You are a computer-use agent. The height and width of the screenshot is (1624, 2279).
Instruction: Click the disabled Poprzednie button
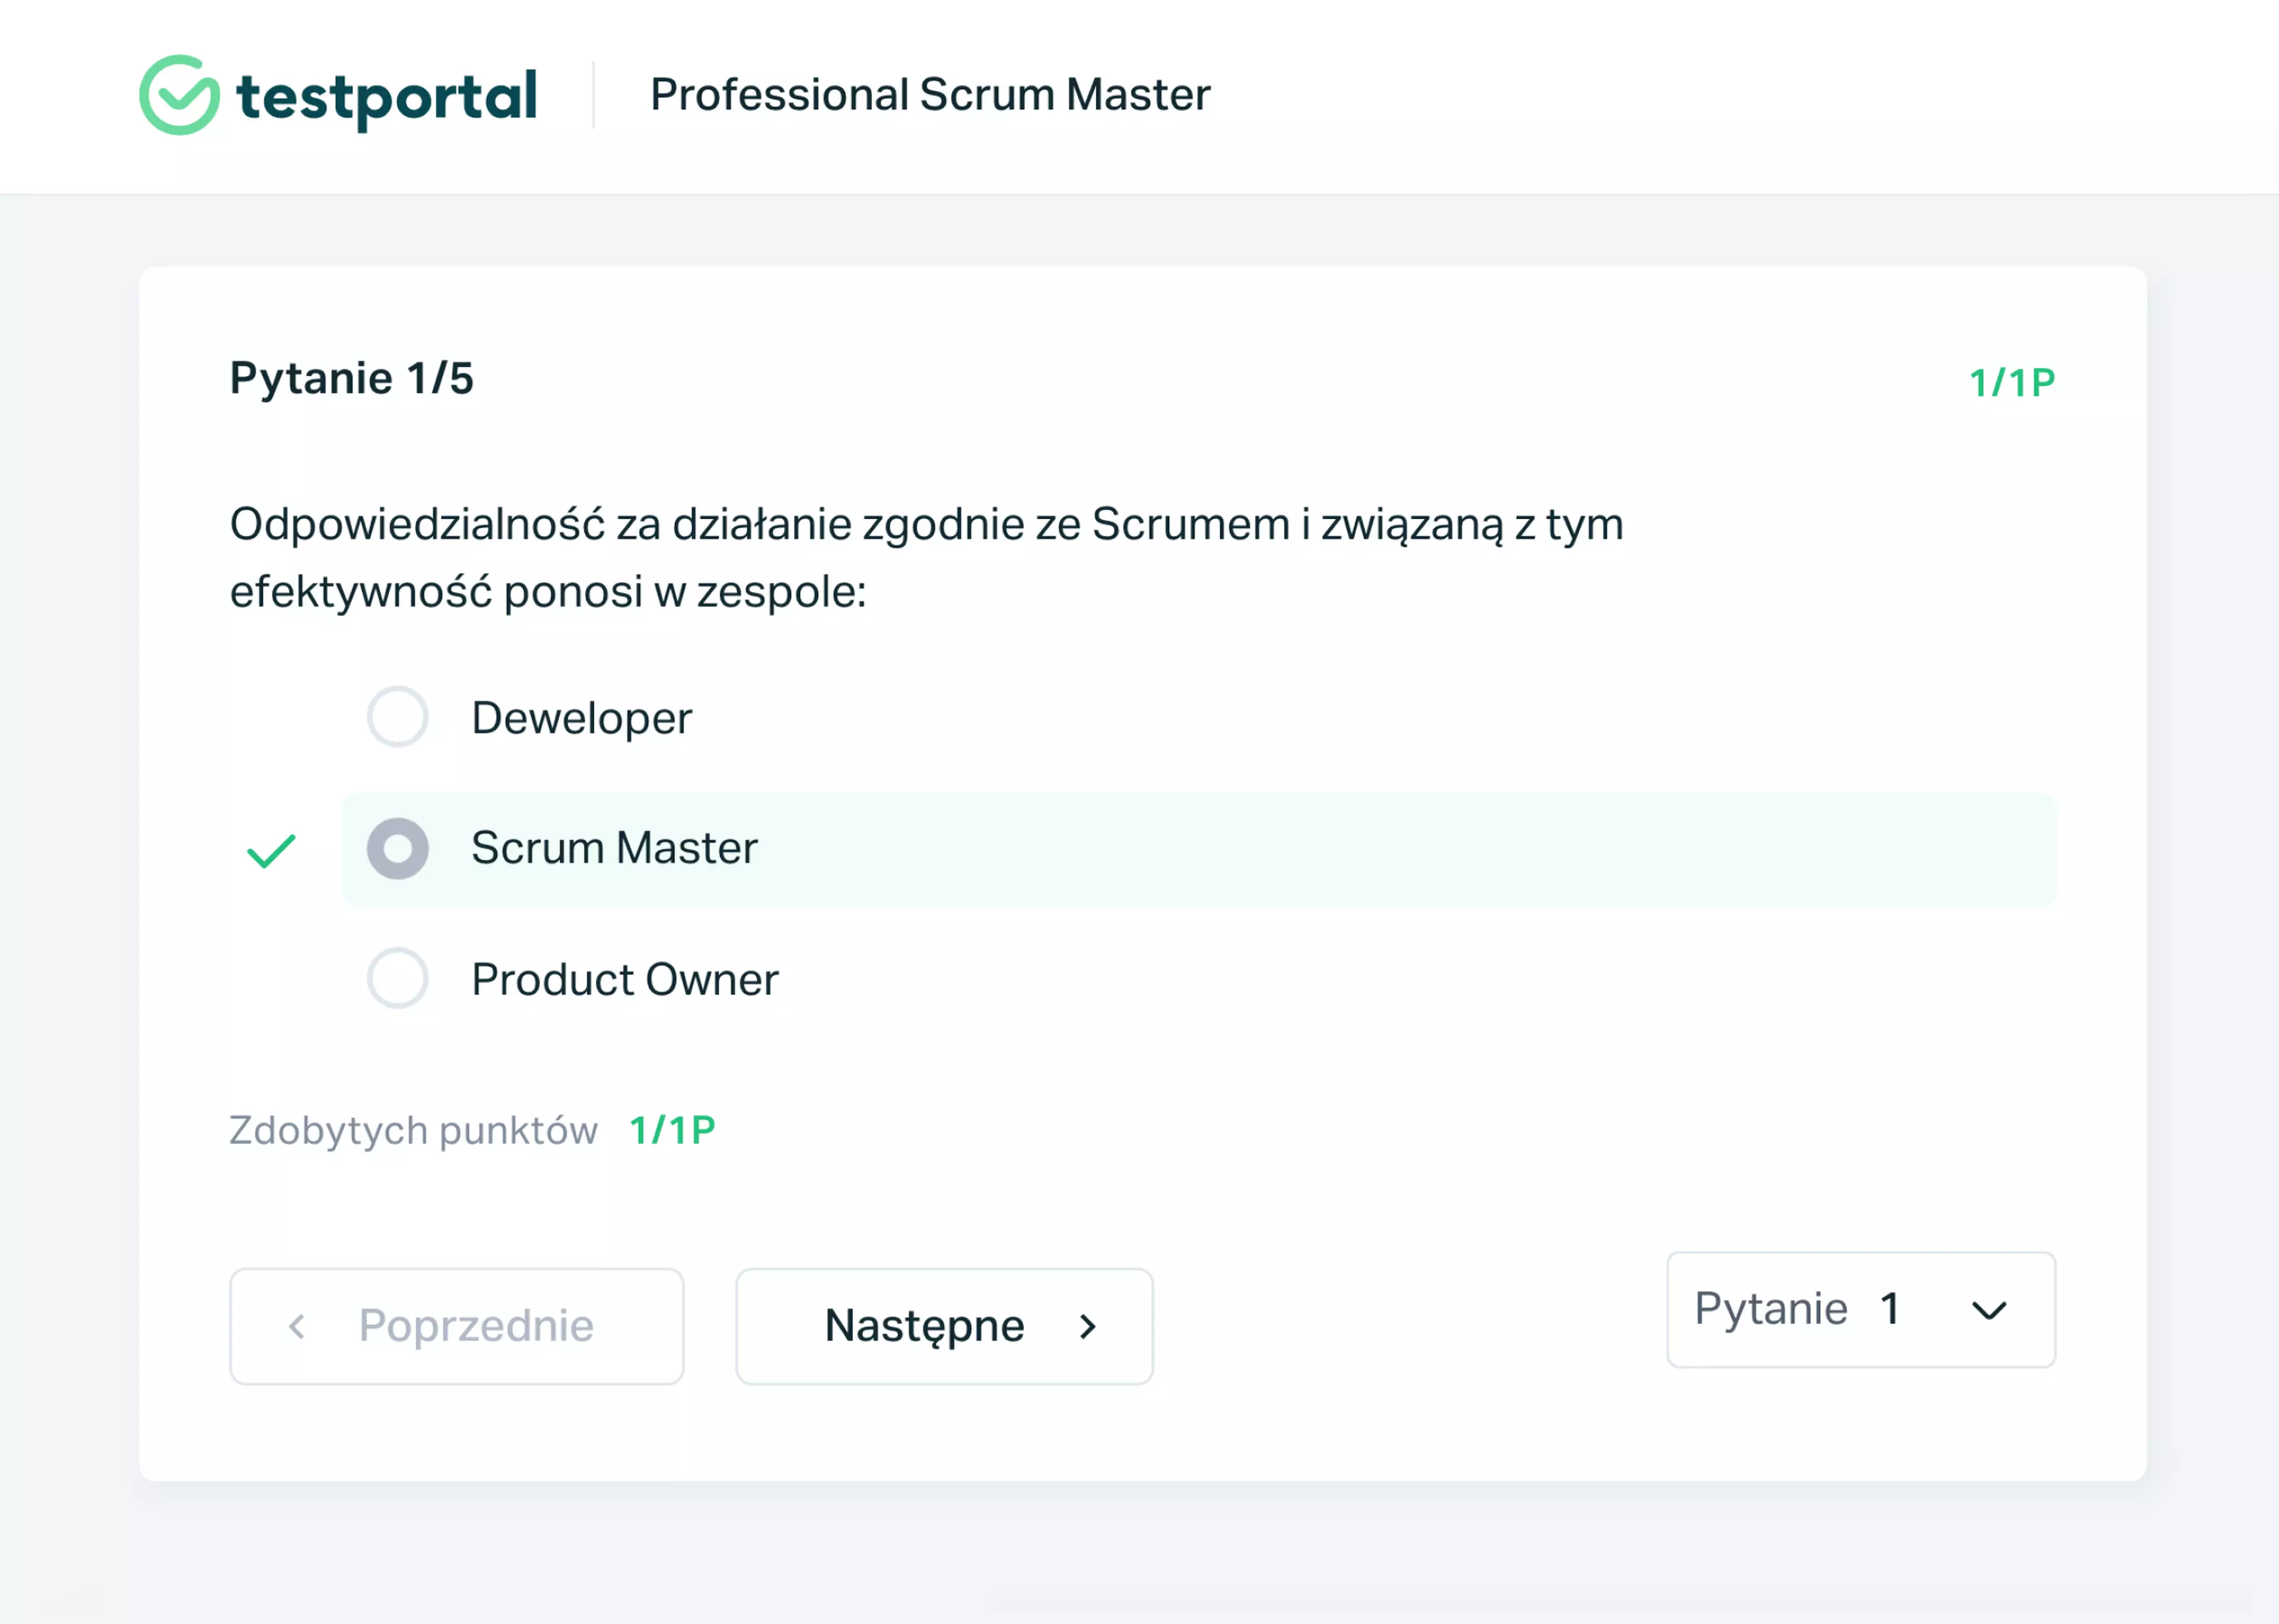(457, 1326)
